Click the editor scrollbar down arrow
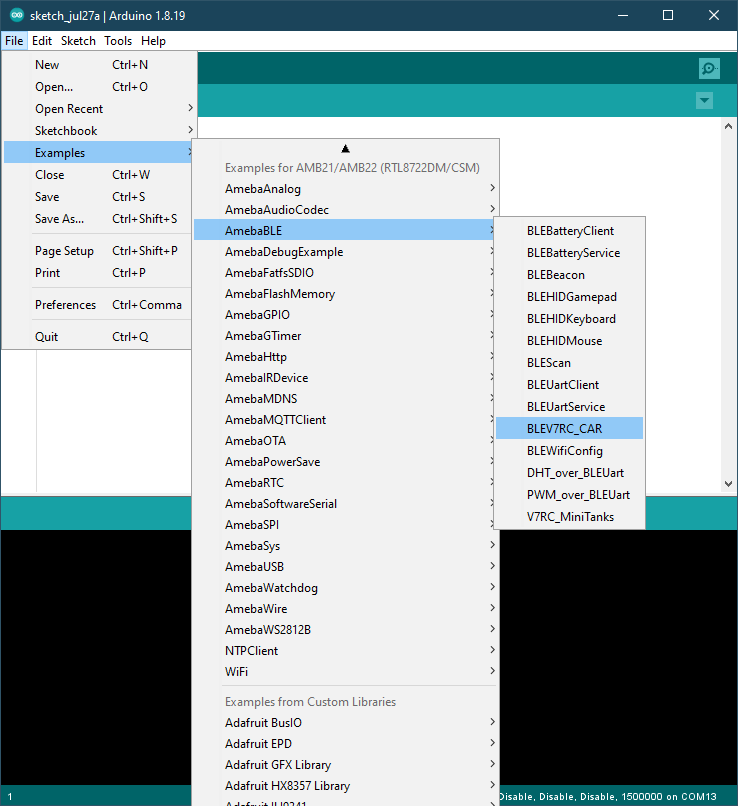Viewport: 738px width, 806px height. [x=728, y=483]
